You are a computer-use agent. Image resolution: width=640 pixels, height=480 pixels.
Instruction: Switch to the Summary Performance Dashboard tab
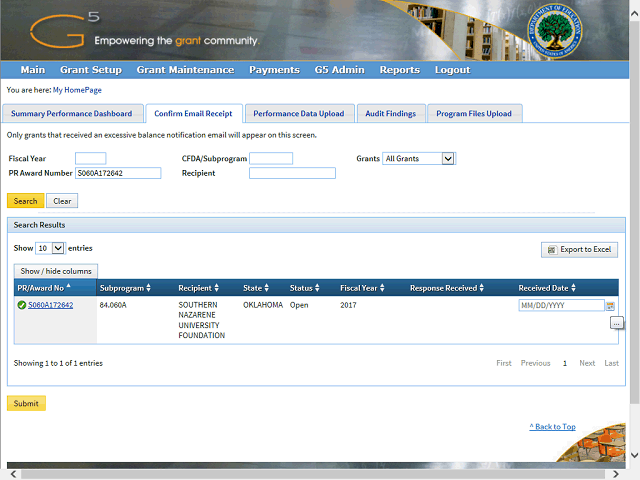click(x=72, y=113)
